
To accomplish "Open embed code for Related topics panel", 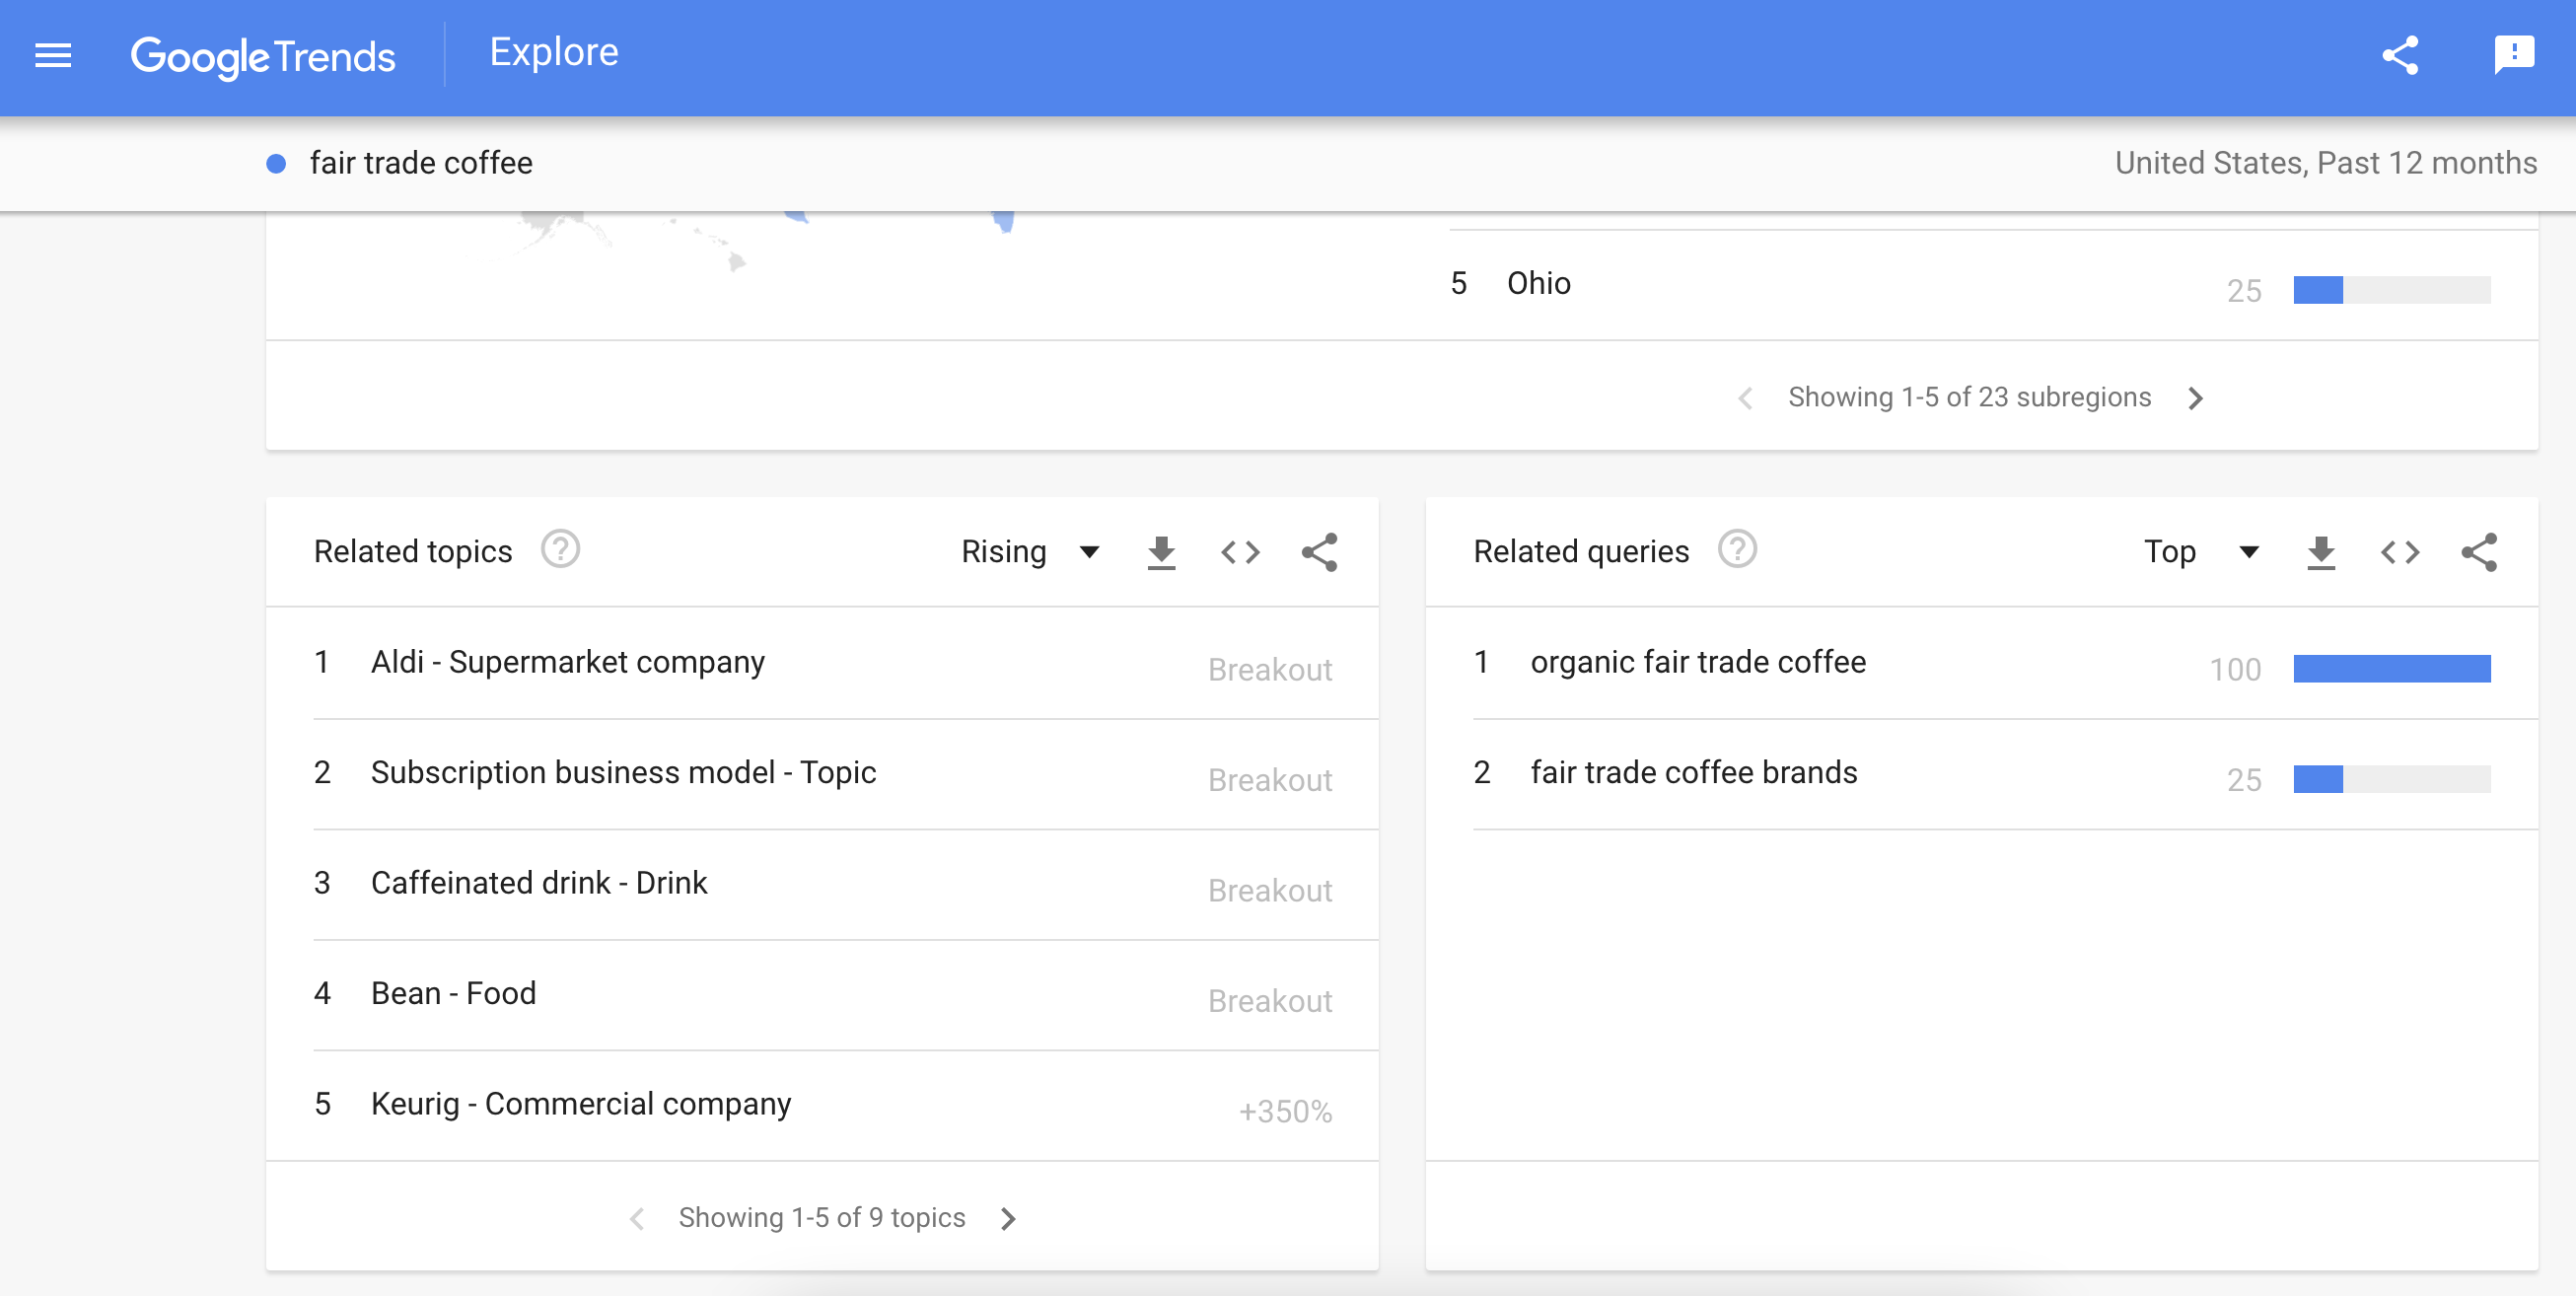I will (1241, 552).
